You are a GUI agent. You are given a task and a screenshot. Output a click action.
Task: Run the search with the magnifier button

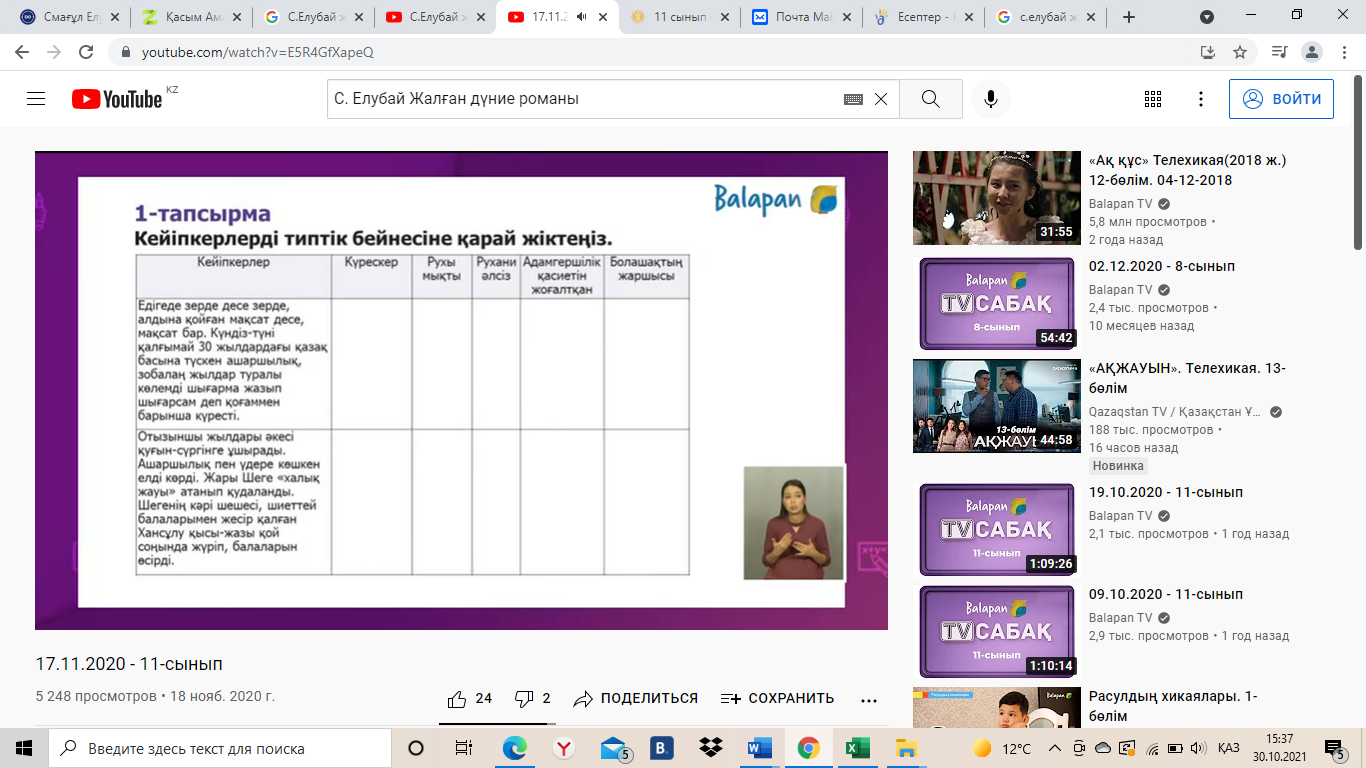931,99
